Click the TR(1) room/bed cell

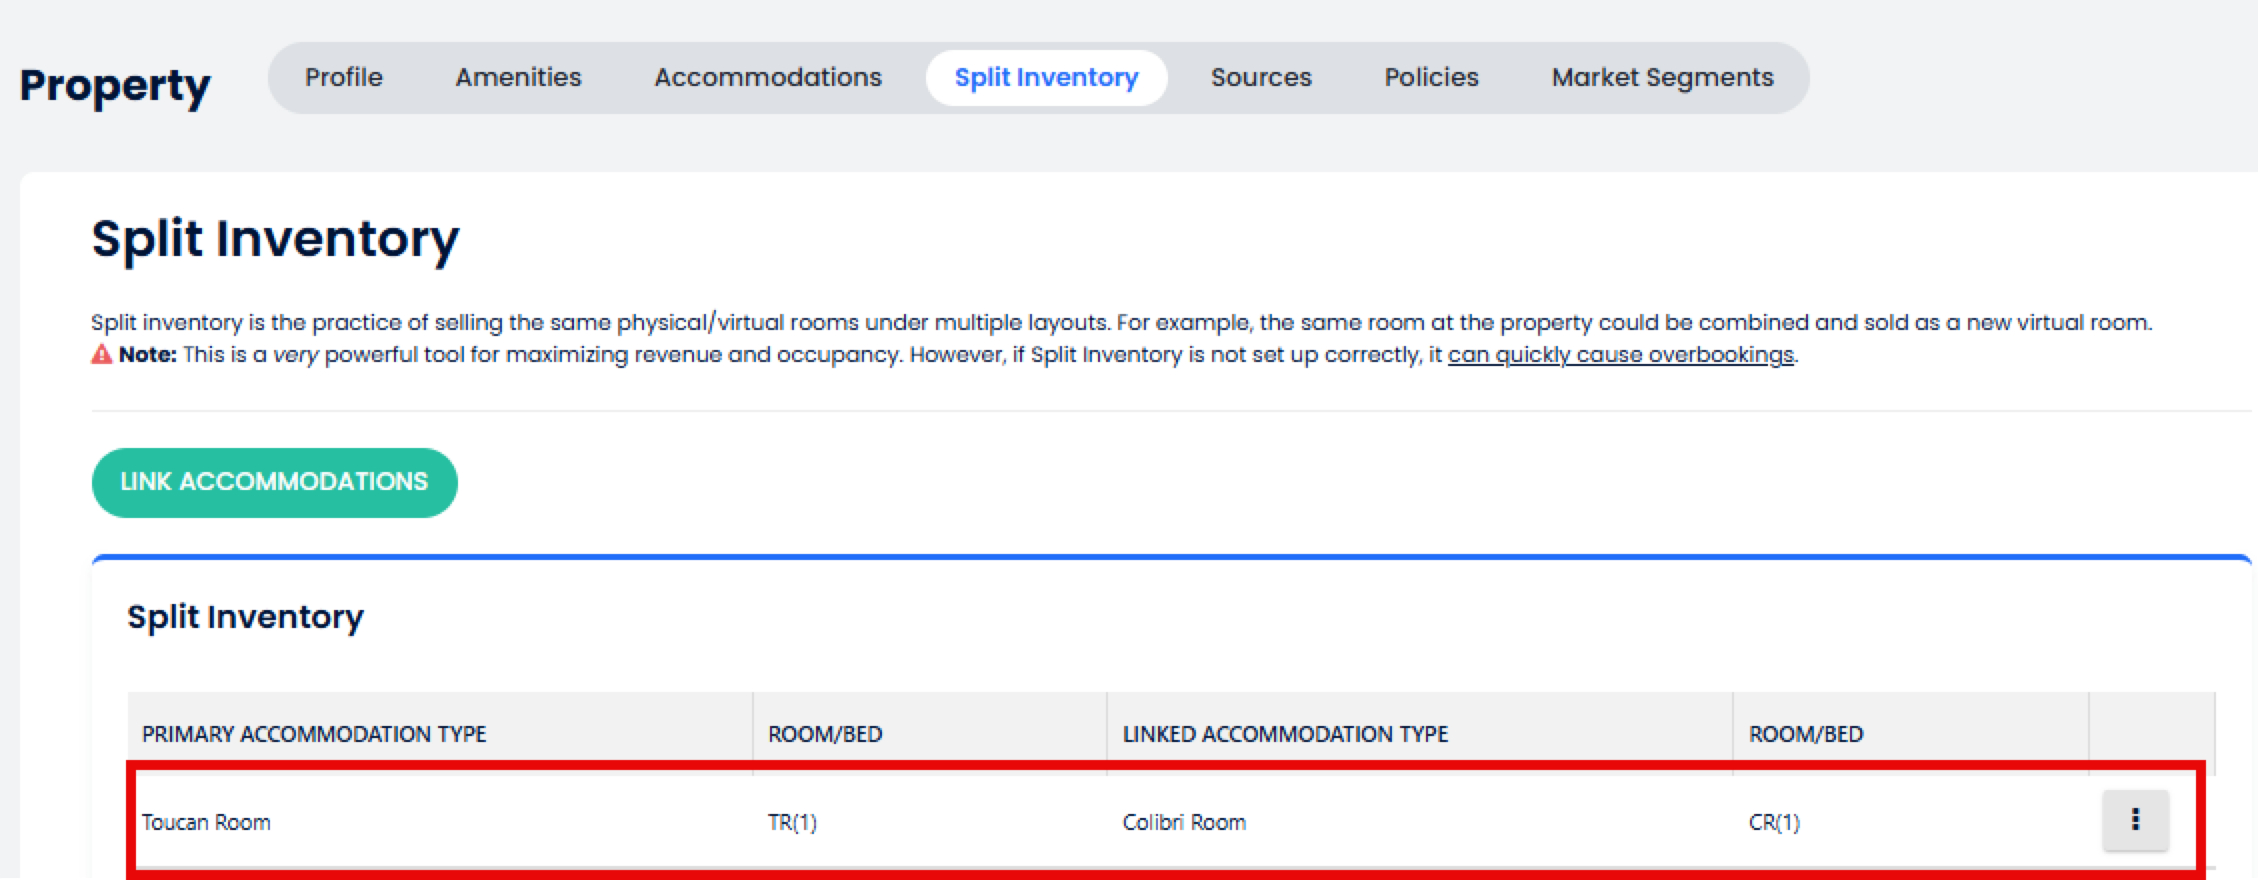coord(792,822)
